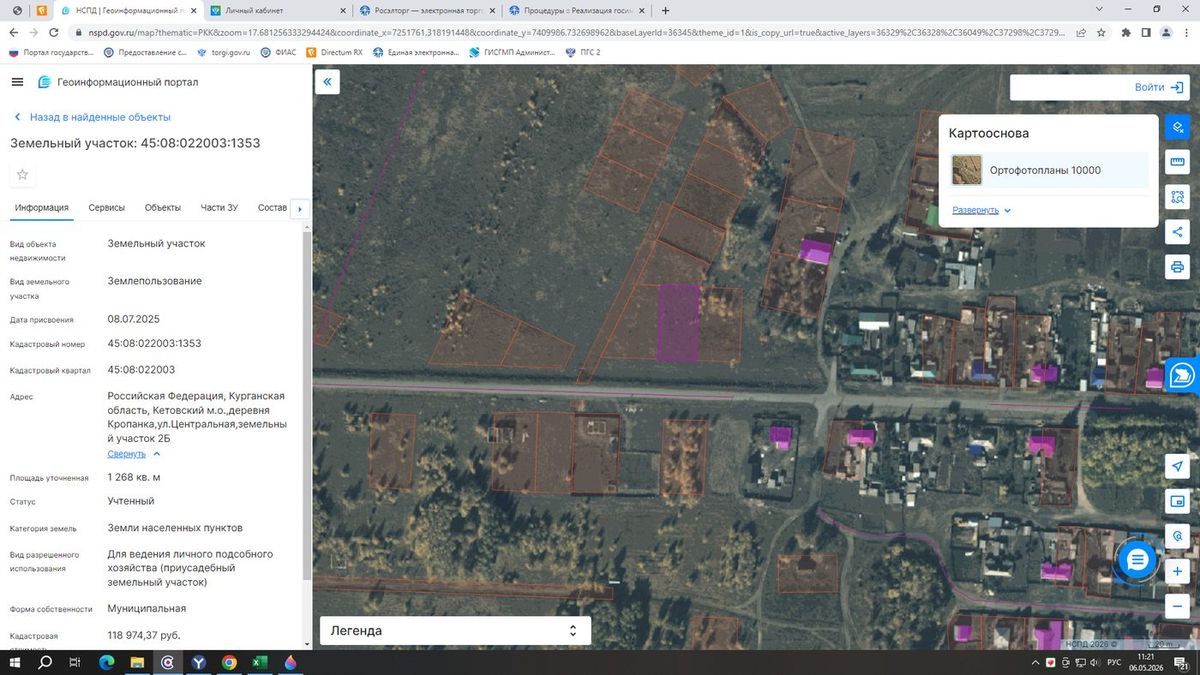Open the Directum RX bookmark
The width and height of the screenshot is (1200, 675).
coord(335,52)
